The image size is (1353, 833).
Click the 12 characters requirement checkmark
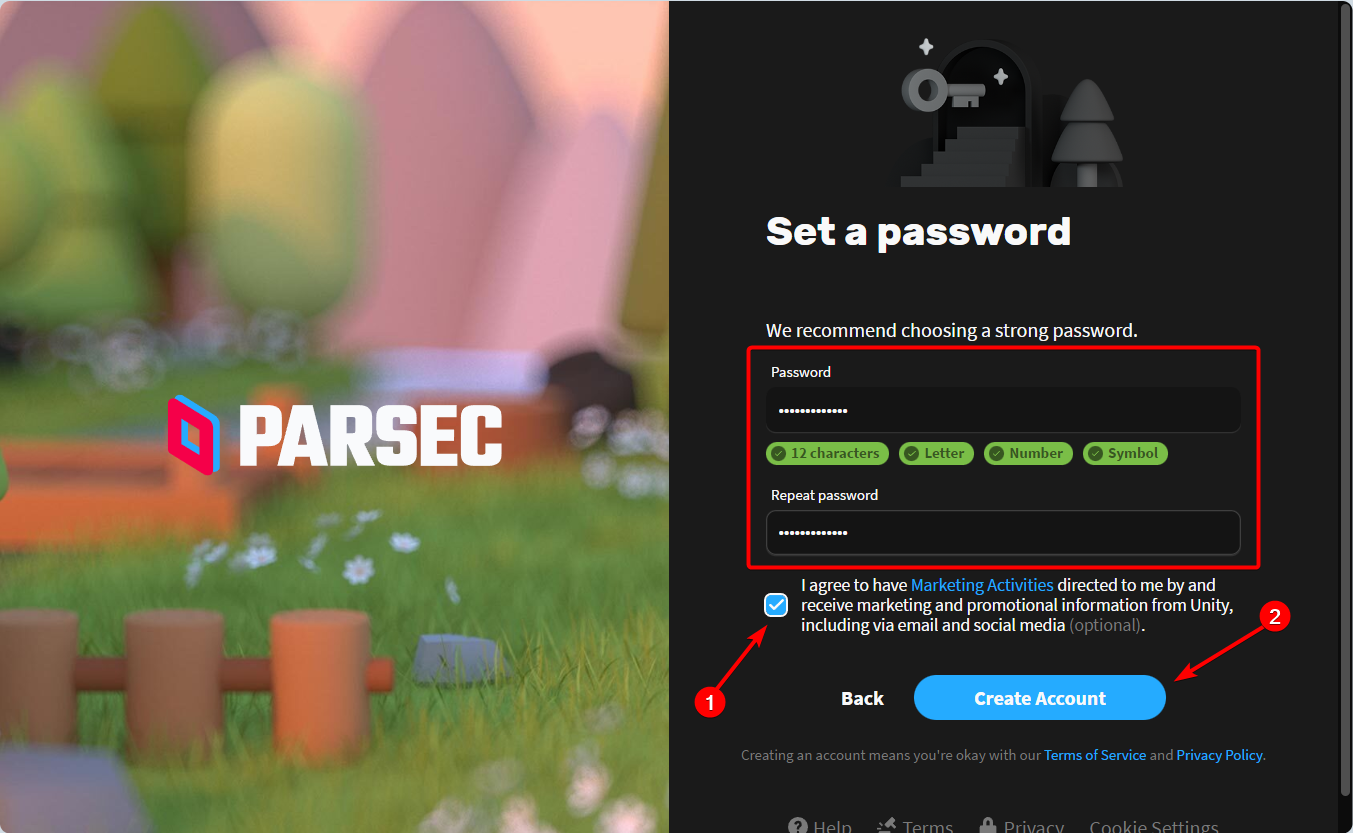coord(779,453)
